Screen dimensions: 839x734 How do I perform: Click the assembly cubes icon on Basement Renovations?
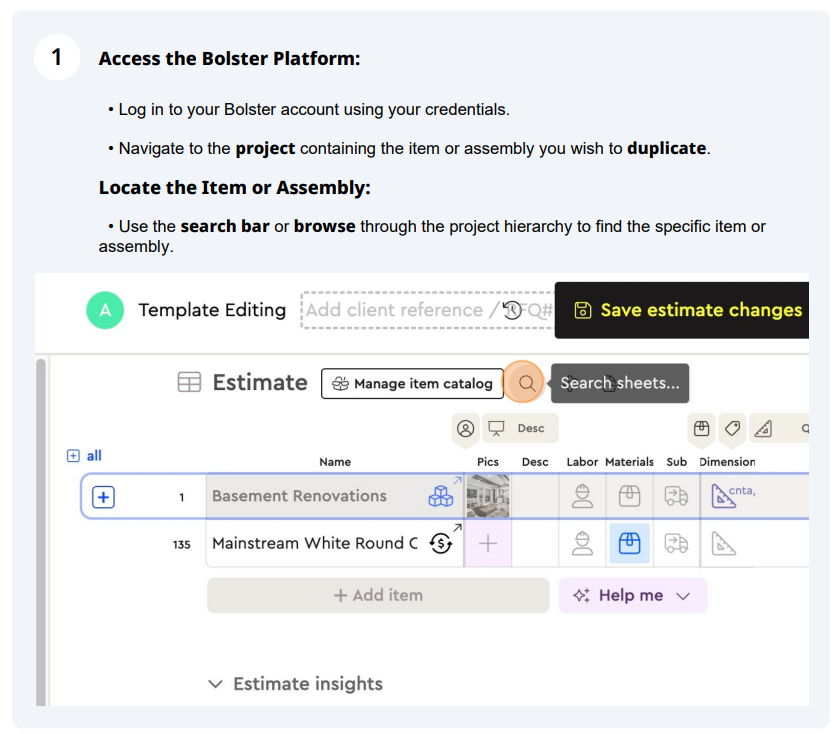pyautogui.click(x=441, y=496)
